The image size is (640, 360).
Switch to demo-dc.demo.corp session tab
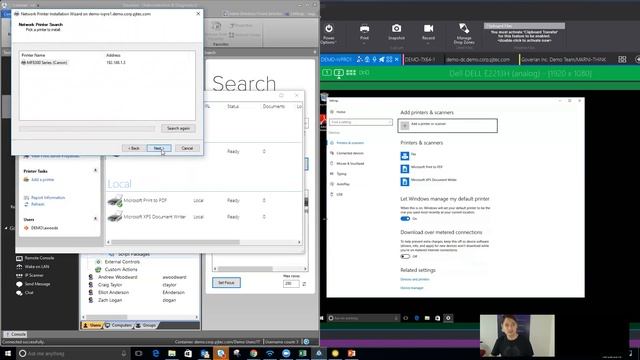pos(478,60)
